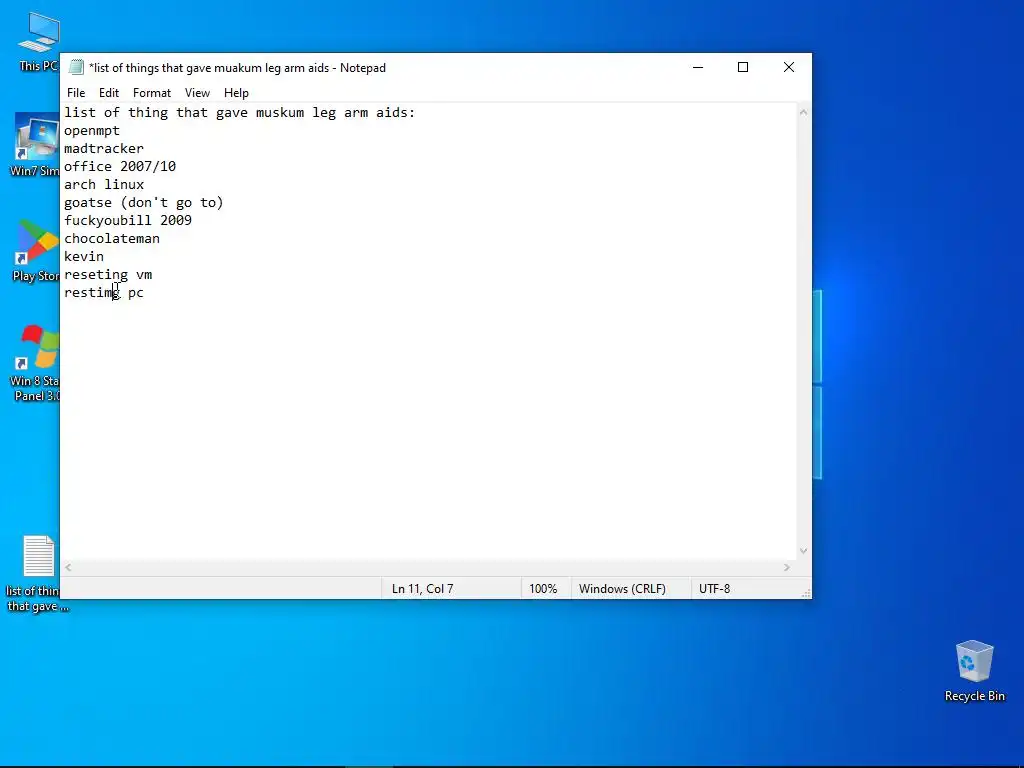Screen dimensions: 1024x768
Task: Select the Recycle Bin icon
Action: 974,670
